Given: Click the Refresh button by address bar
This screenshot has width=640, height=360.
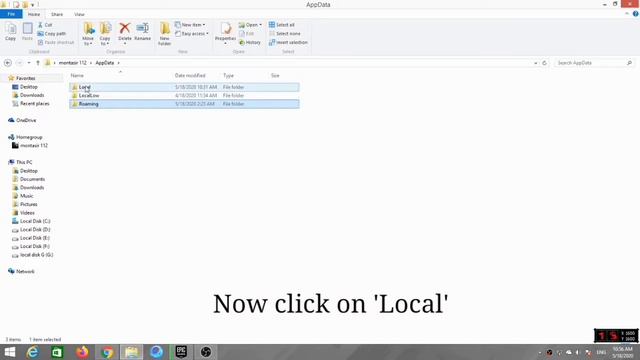Looking at the screenshot, I should 544,63.
